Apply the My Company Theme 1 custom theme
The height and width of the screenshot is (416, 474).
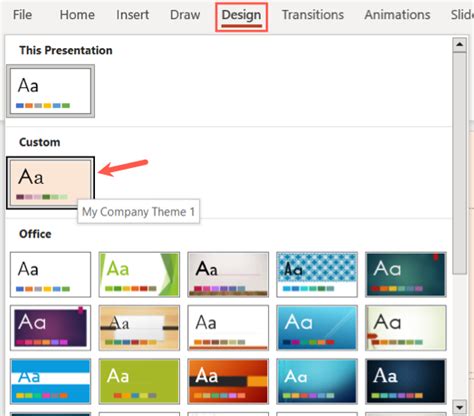50,183
